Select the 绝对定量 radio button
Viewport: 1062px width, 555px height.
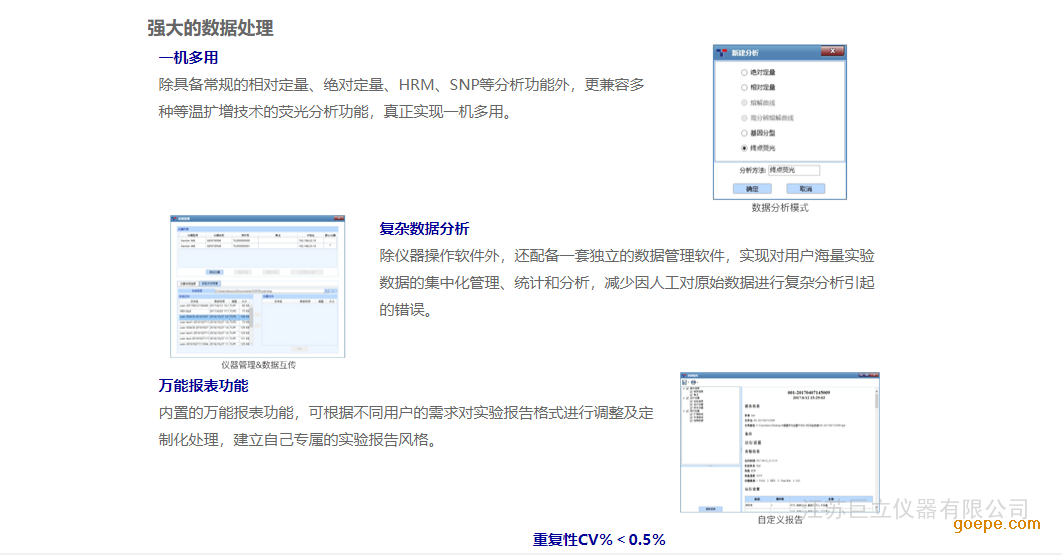pos(743,73)
